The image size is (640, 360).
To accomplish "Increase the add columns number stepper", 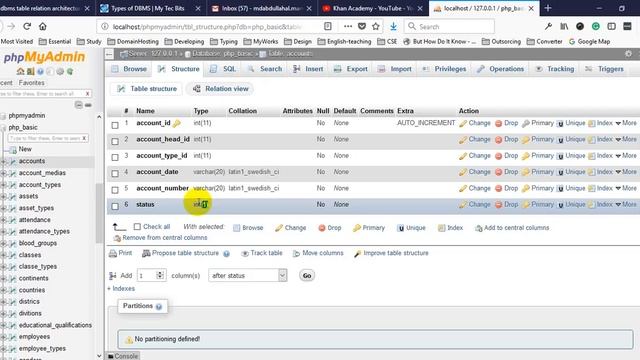I will [x=160, y=273].
